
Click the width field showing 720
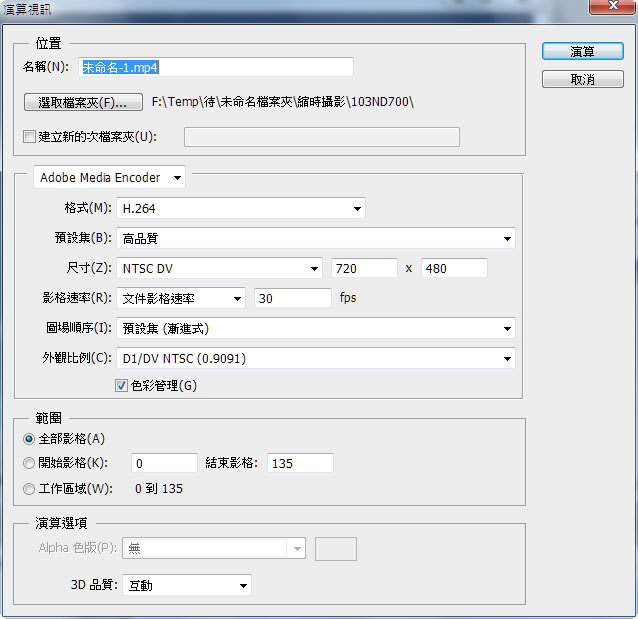point(364,268)
